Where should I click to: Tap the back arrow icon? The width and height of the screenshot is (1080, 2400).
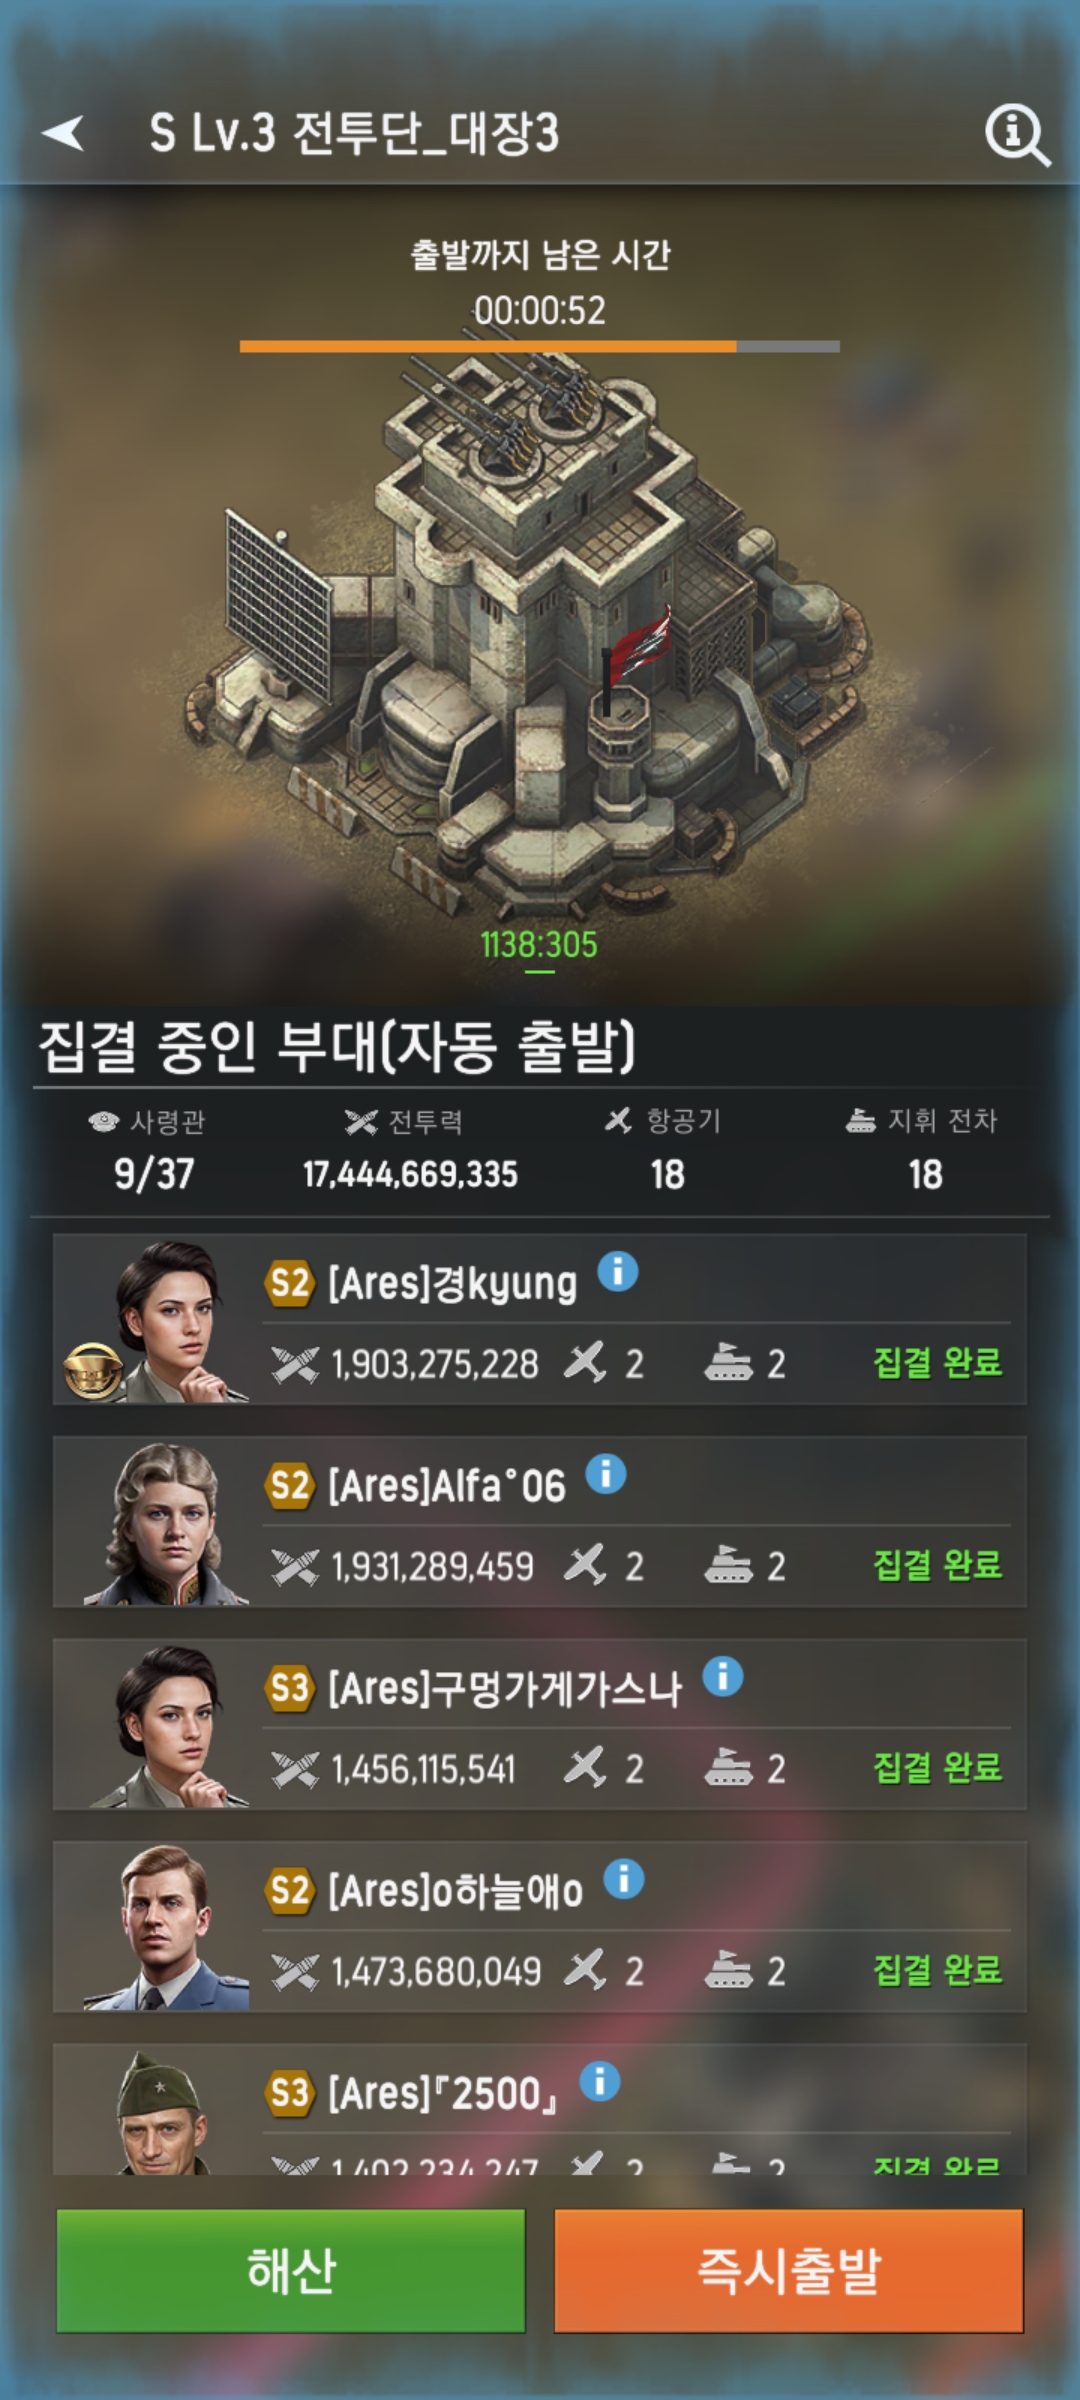[63, 133]
